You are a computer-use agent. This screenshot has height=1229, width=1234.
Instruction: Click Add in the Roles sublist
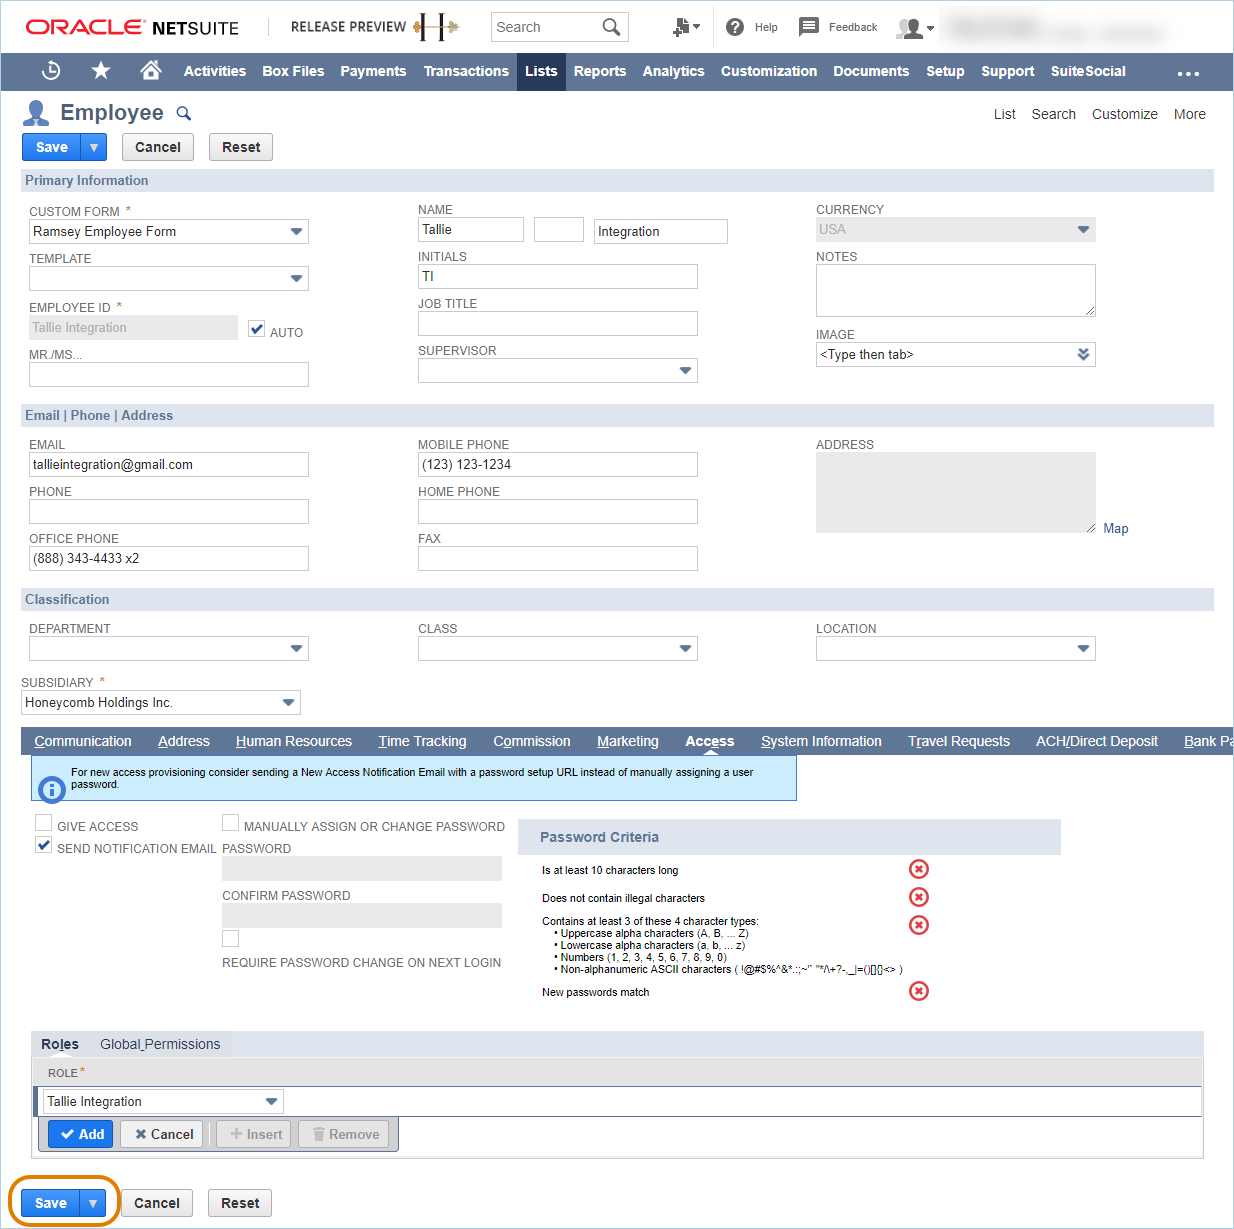click(81, 1134)
